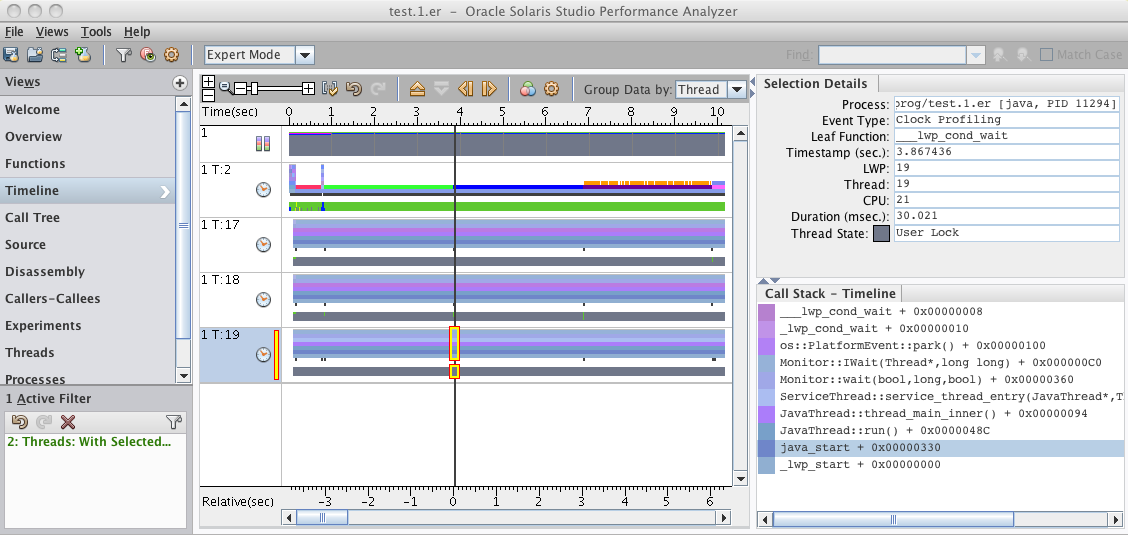
Task: Remove all filters with the red X
Action: (x=68, y=422)
